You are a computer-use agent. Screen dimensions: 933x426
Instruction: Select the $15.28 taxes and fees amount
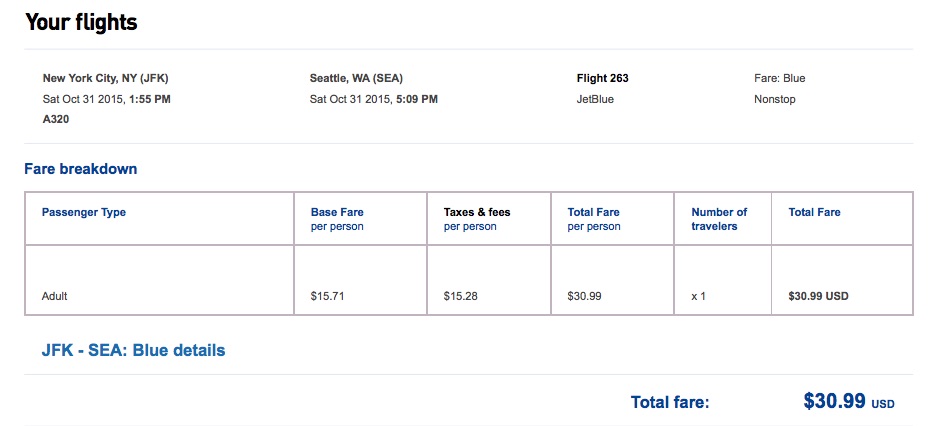(460, 297)
